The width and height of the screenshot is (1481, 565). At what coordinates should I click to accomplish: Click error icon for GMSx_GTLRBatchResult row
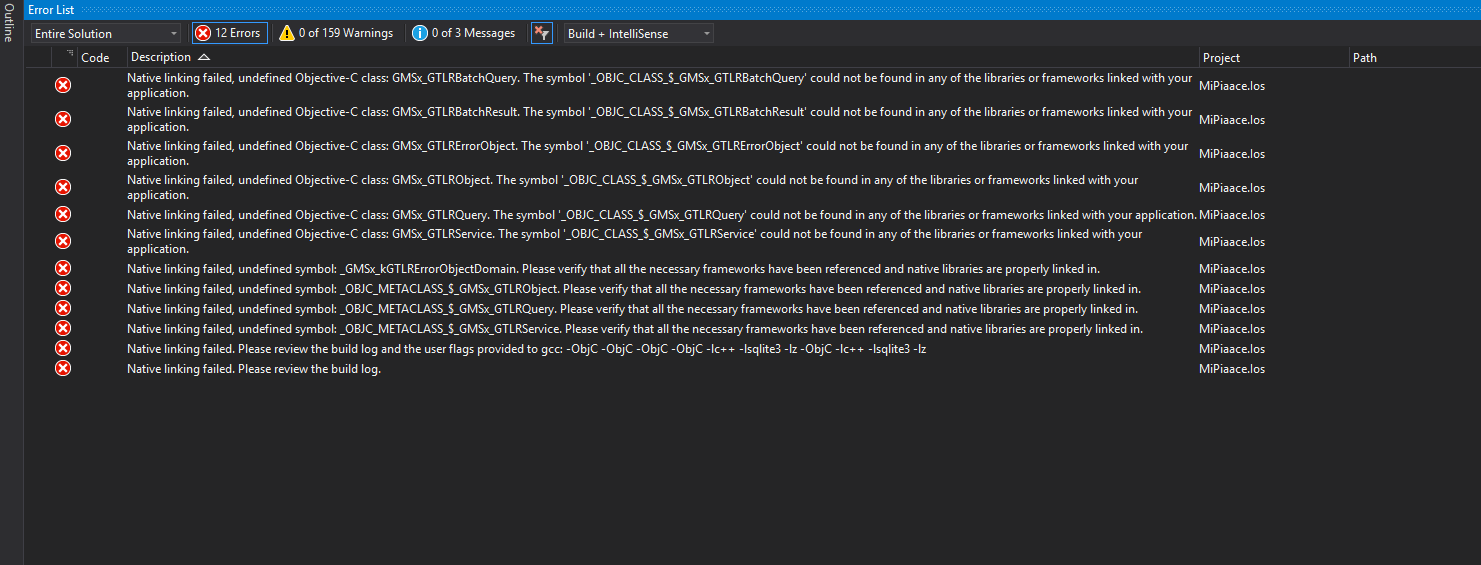tap(63, 119)
